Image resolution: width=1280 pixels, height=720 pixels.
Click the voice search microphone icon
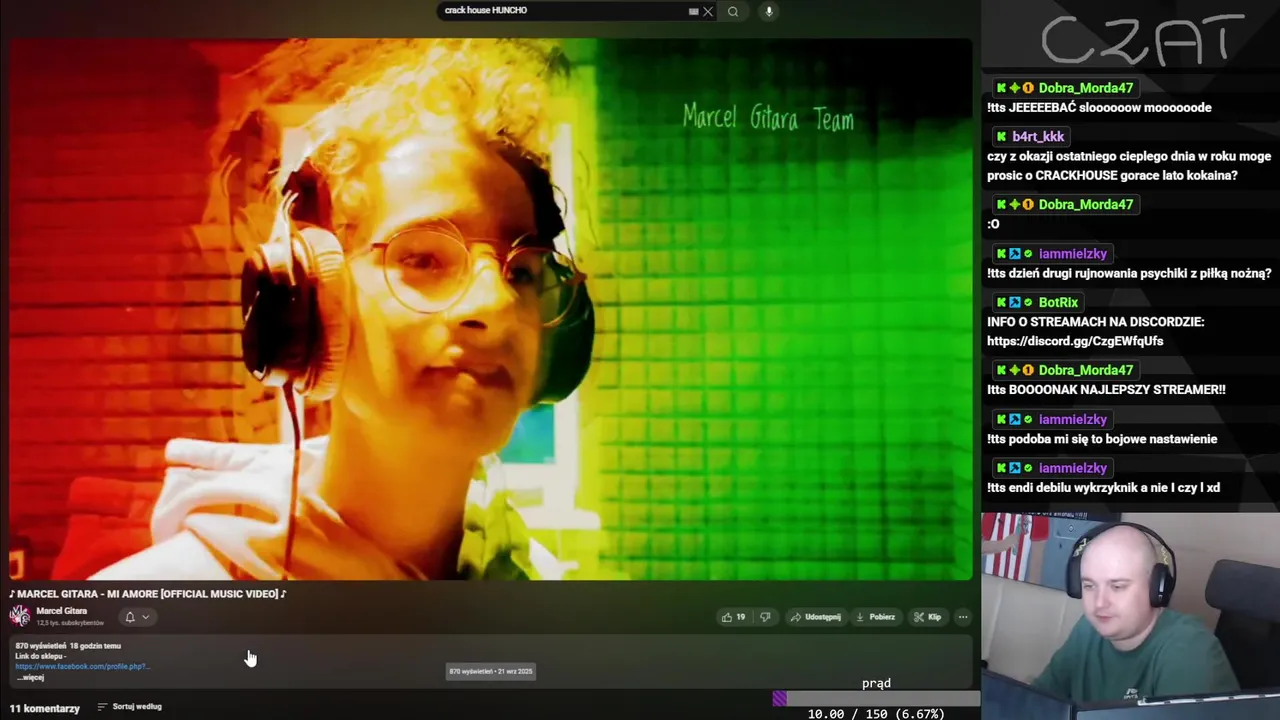click(x=768, y=11)
